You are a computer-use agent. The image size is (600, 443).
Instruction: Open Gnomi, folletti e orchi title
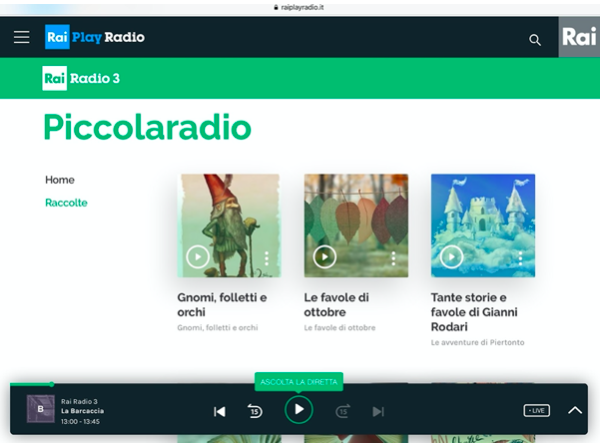pyautogui.click(x=222, y=305)
